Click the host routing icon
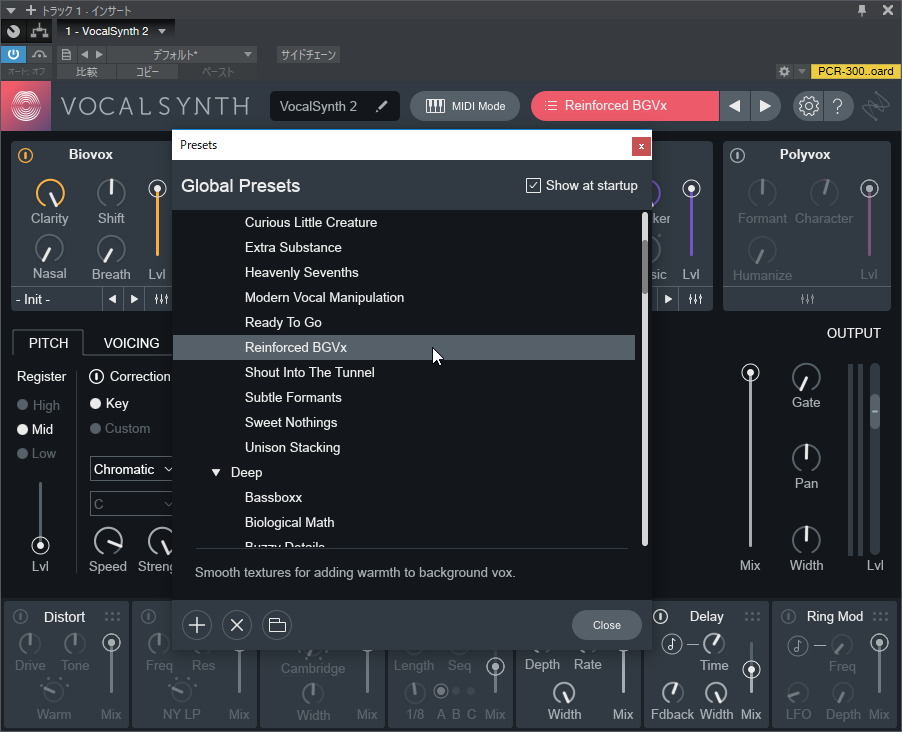 click(40, 31)
